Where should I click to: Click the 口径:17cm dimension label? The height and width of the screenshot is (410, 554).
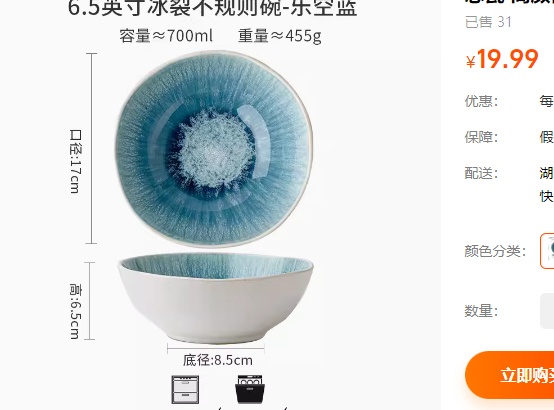pyautogui.click(x=76, y=161)
